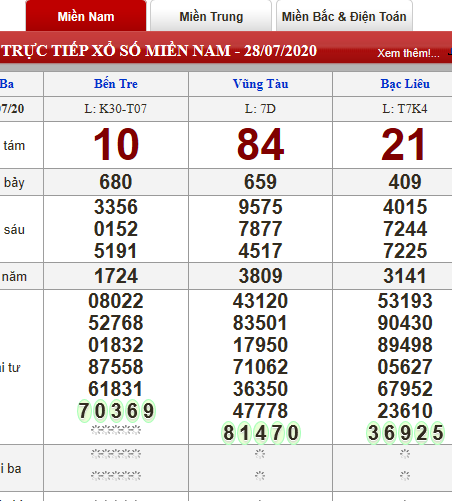Viewport: 452px width, 501px height.
Task: Open the Bạc Liêu province link
Action: click(x=405, y=84)
